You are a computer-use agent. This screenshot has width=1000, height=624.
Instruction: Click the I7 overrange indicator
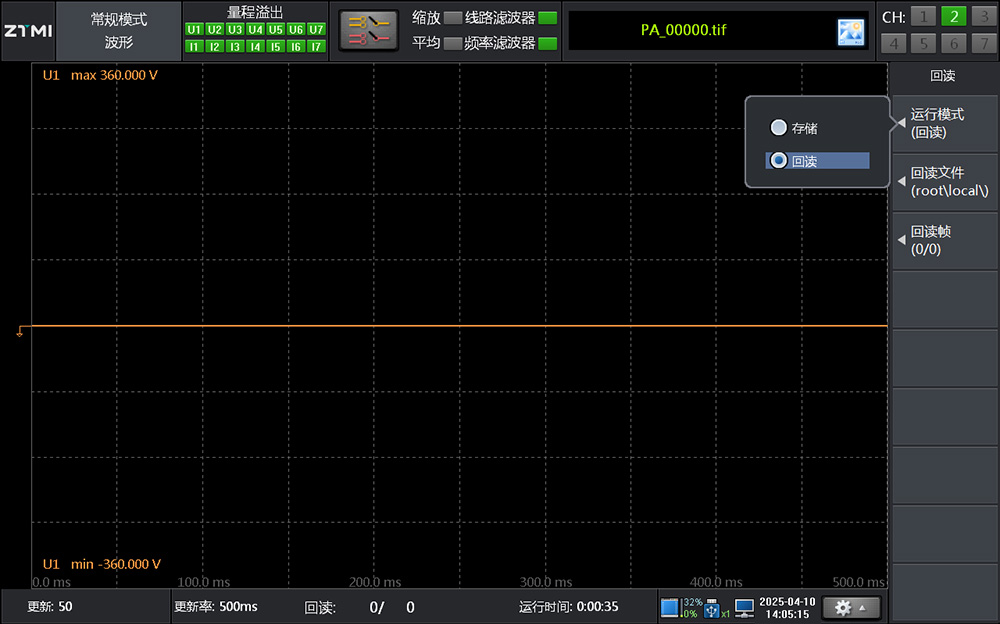point(317,46)
